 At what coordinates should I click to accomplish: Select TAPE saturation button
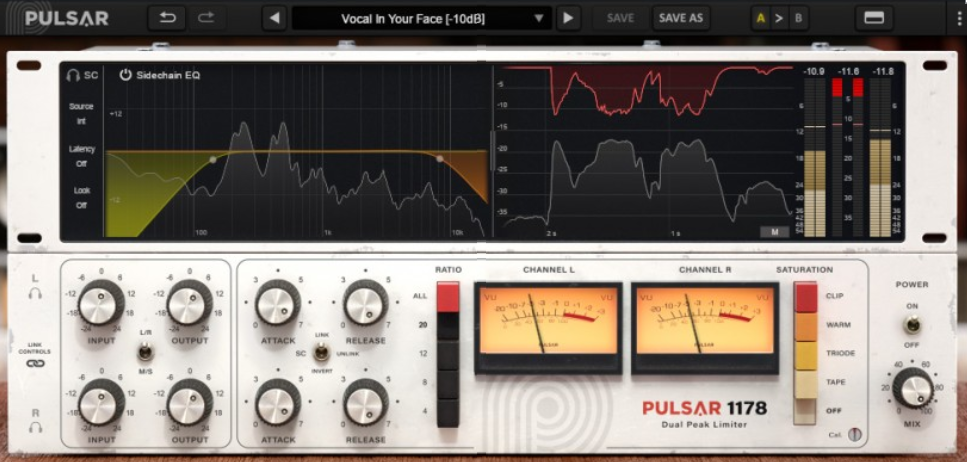[x=805, y=384]
